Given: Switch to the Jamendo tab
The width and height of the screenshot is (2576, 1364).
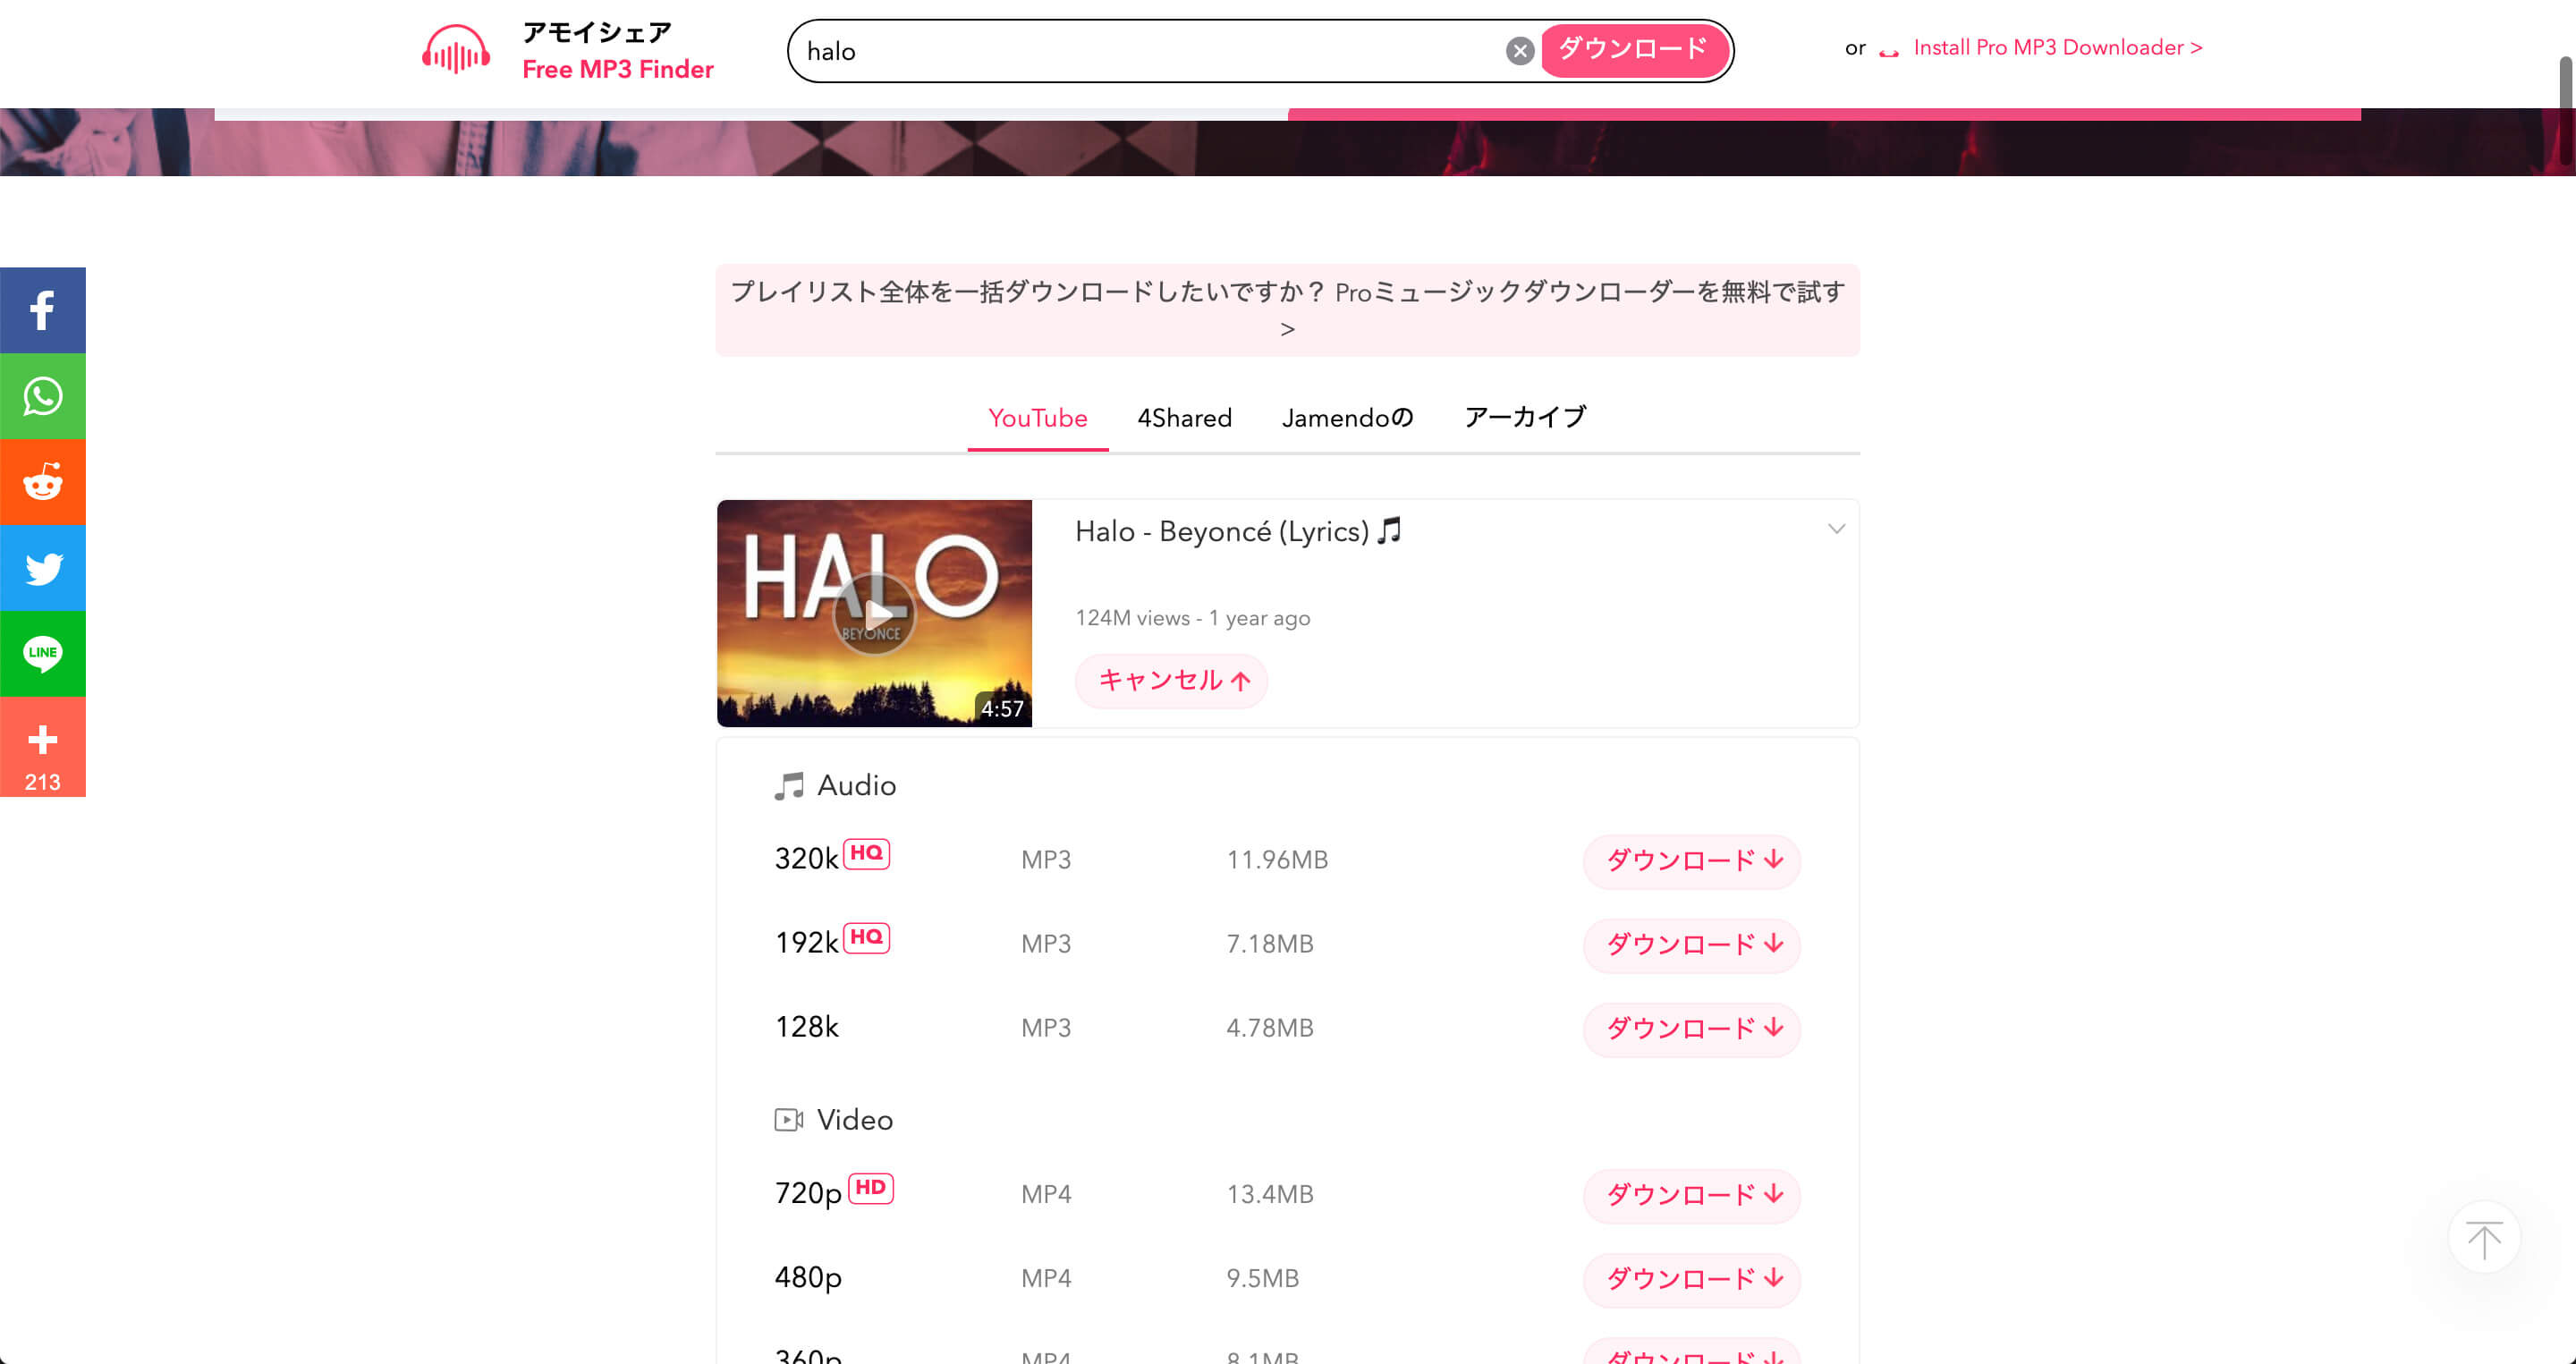Looking at the screenshot, I should click(x=1347, y=418).
